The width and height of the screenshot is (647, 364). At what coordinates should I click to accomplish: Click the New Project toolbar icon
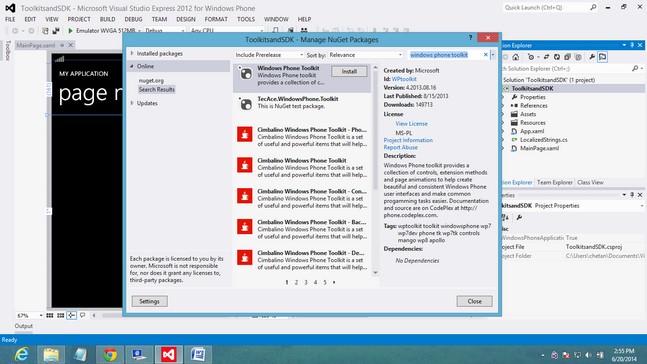pos(45,31)
